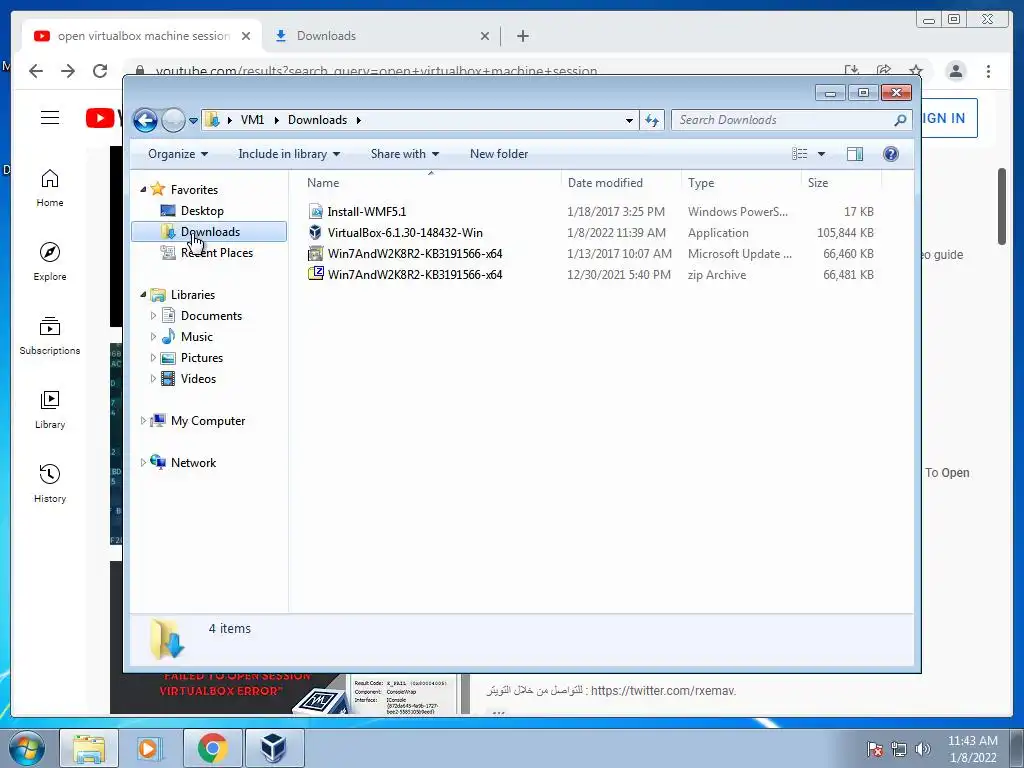The image size is (1024, 768).
Task: Click Chrome scrollbar on YouTube page
Action: tap(1001, 206)
